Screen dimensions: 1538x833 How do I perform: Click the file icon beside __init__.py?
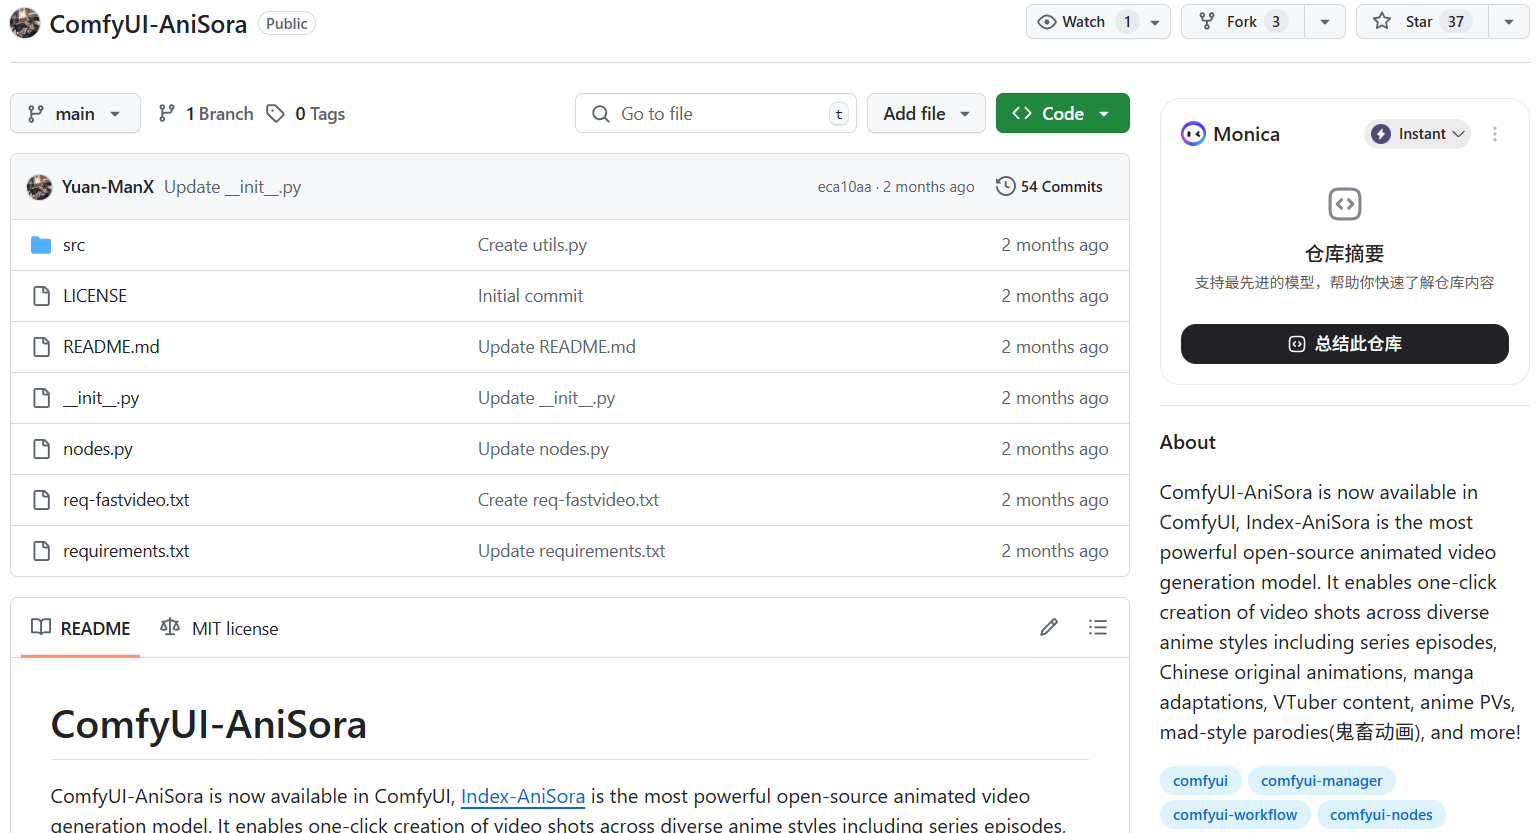[x=41, y=398]
